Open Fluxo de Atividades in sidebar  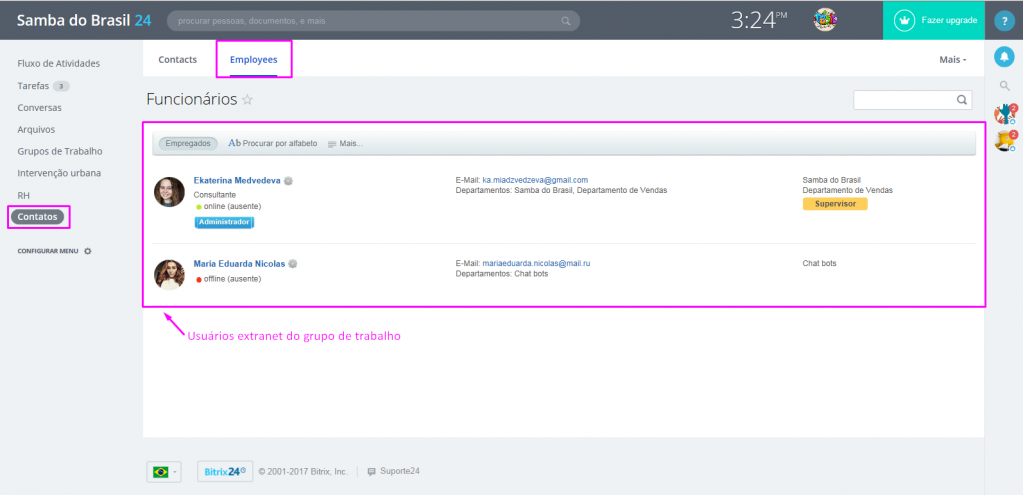(59, 63)
